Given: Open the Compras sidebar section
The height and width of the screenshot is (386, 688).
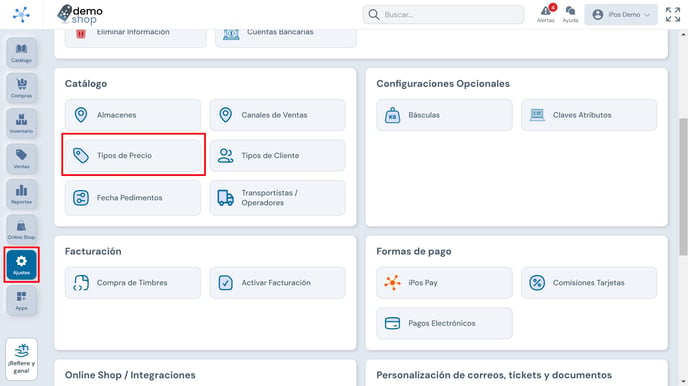Looking at the screenshot, I should click(22, 88).
